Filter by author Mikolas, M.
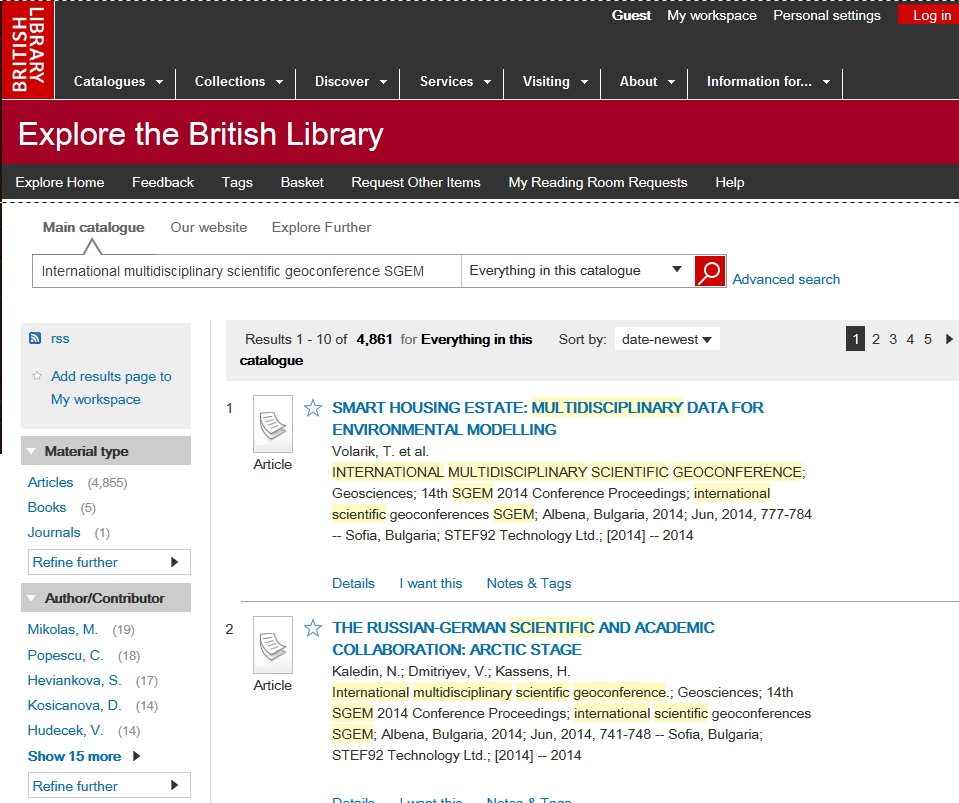 click(x=62, y=629)
